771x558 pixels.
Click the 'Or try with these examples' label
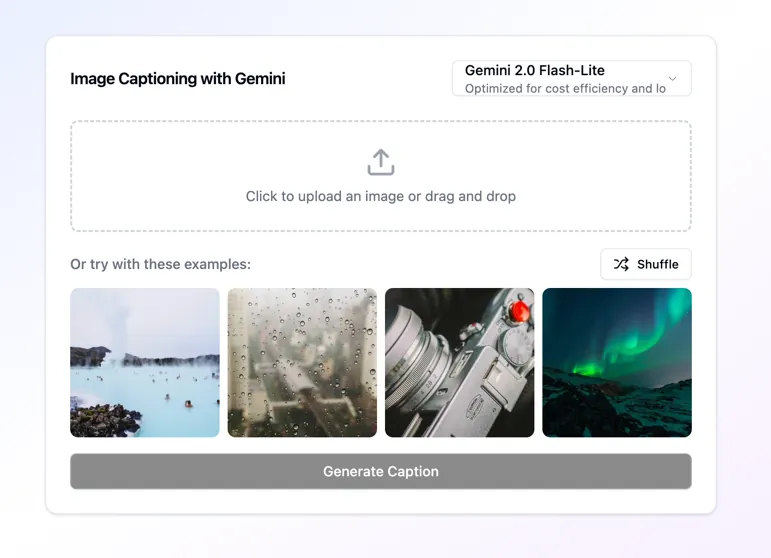coord(160,264)
